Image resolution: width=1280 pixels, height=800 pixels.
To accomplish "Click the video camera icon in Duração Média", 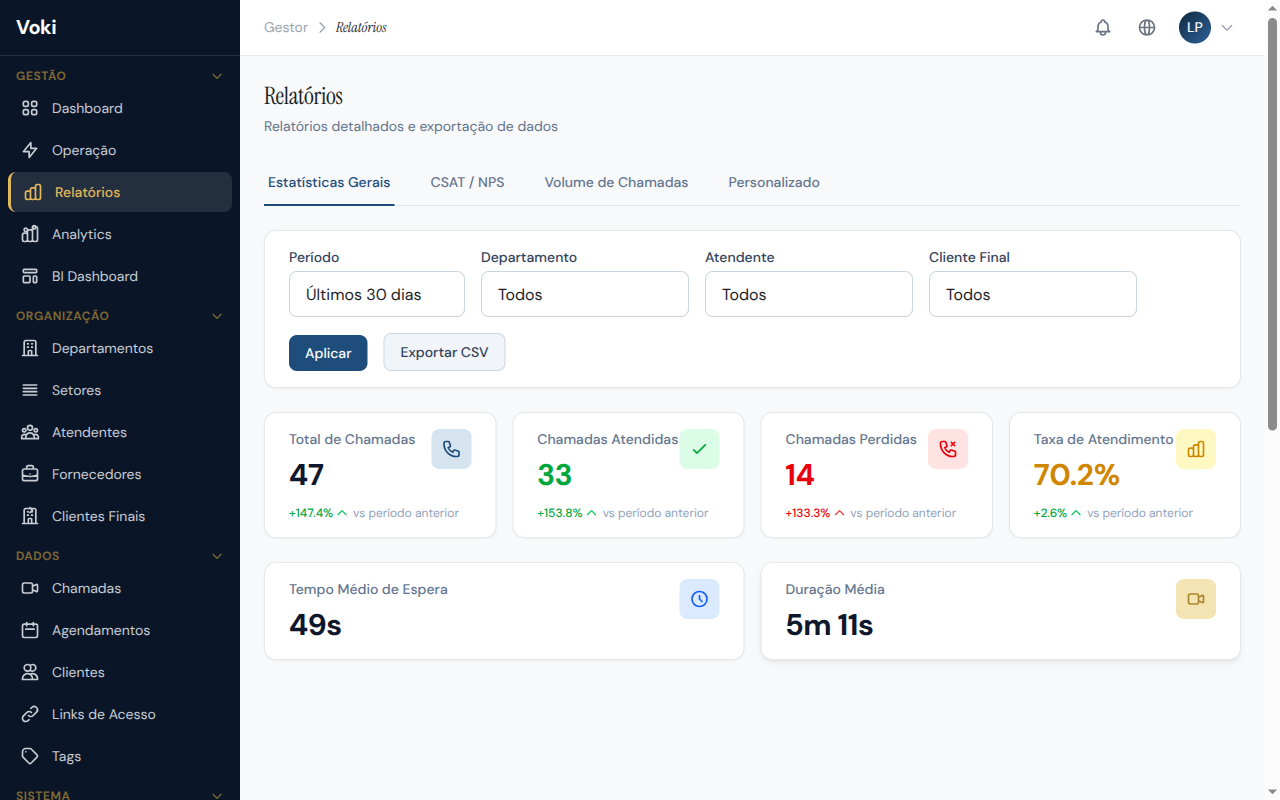I will [x=1195, y=599].
